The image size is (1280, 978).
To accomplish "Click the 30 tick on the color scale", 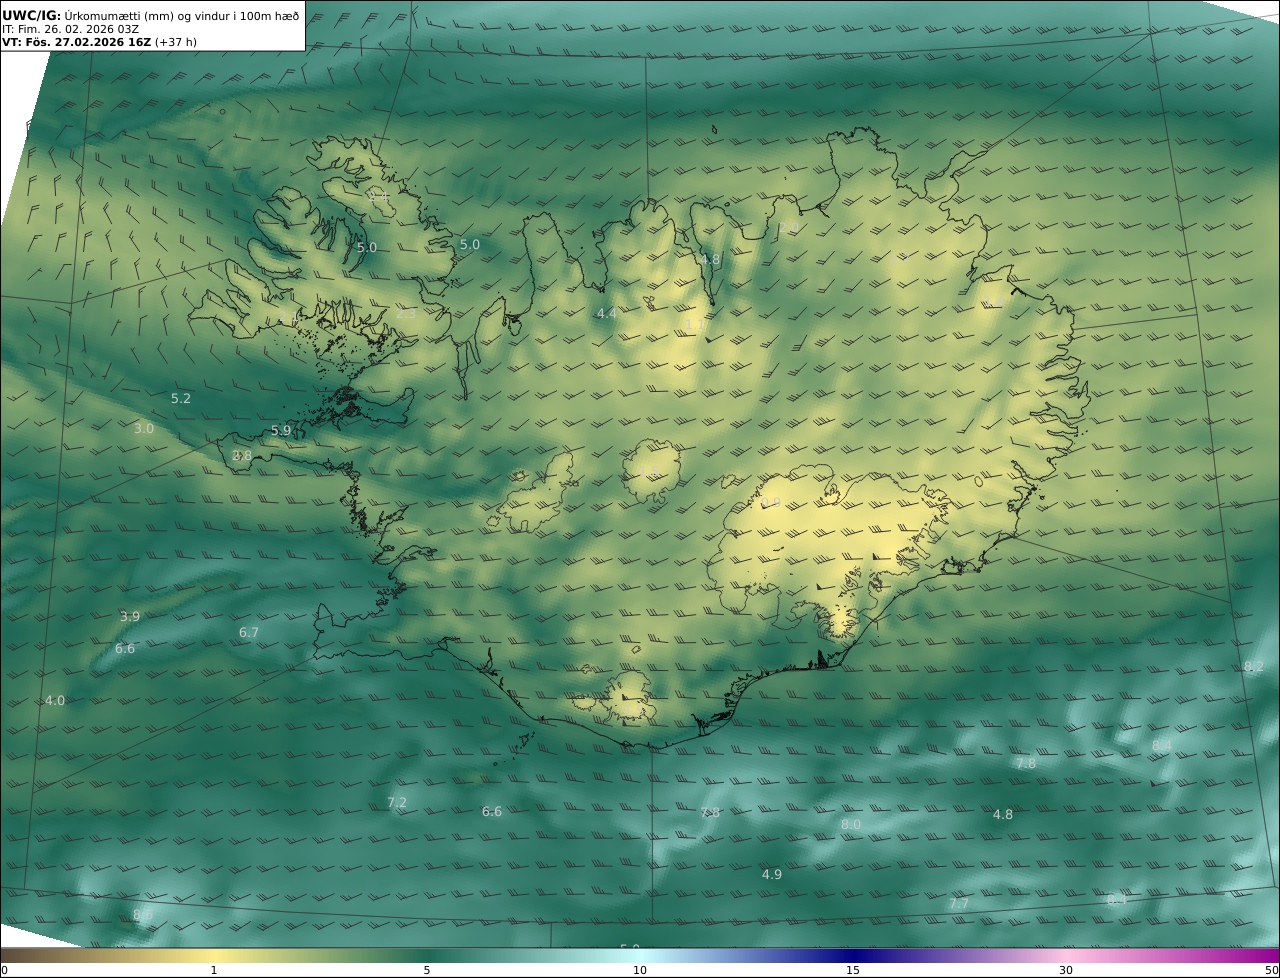I will 1066,969.
